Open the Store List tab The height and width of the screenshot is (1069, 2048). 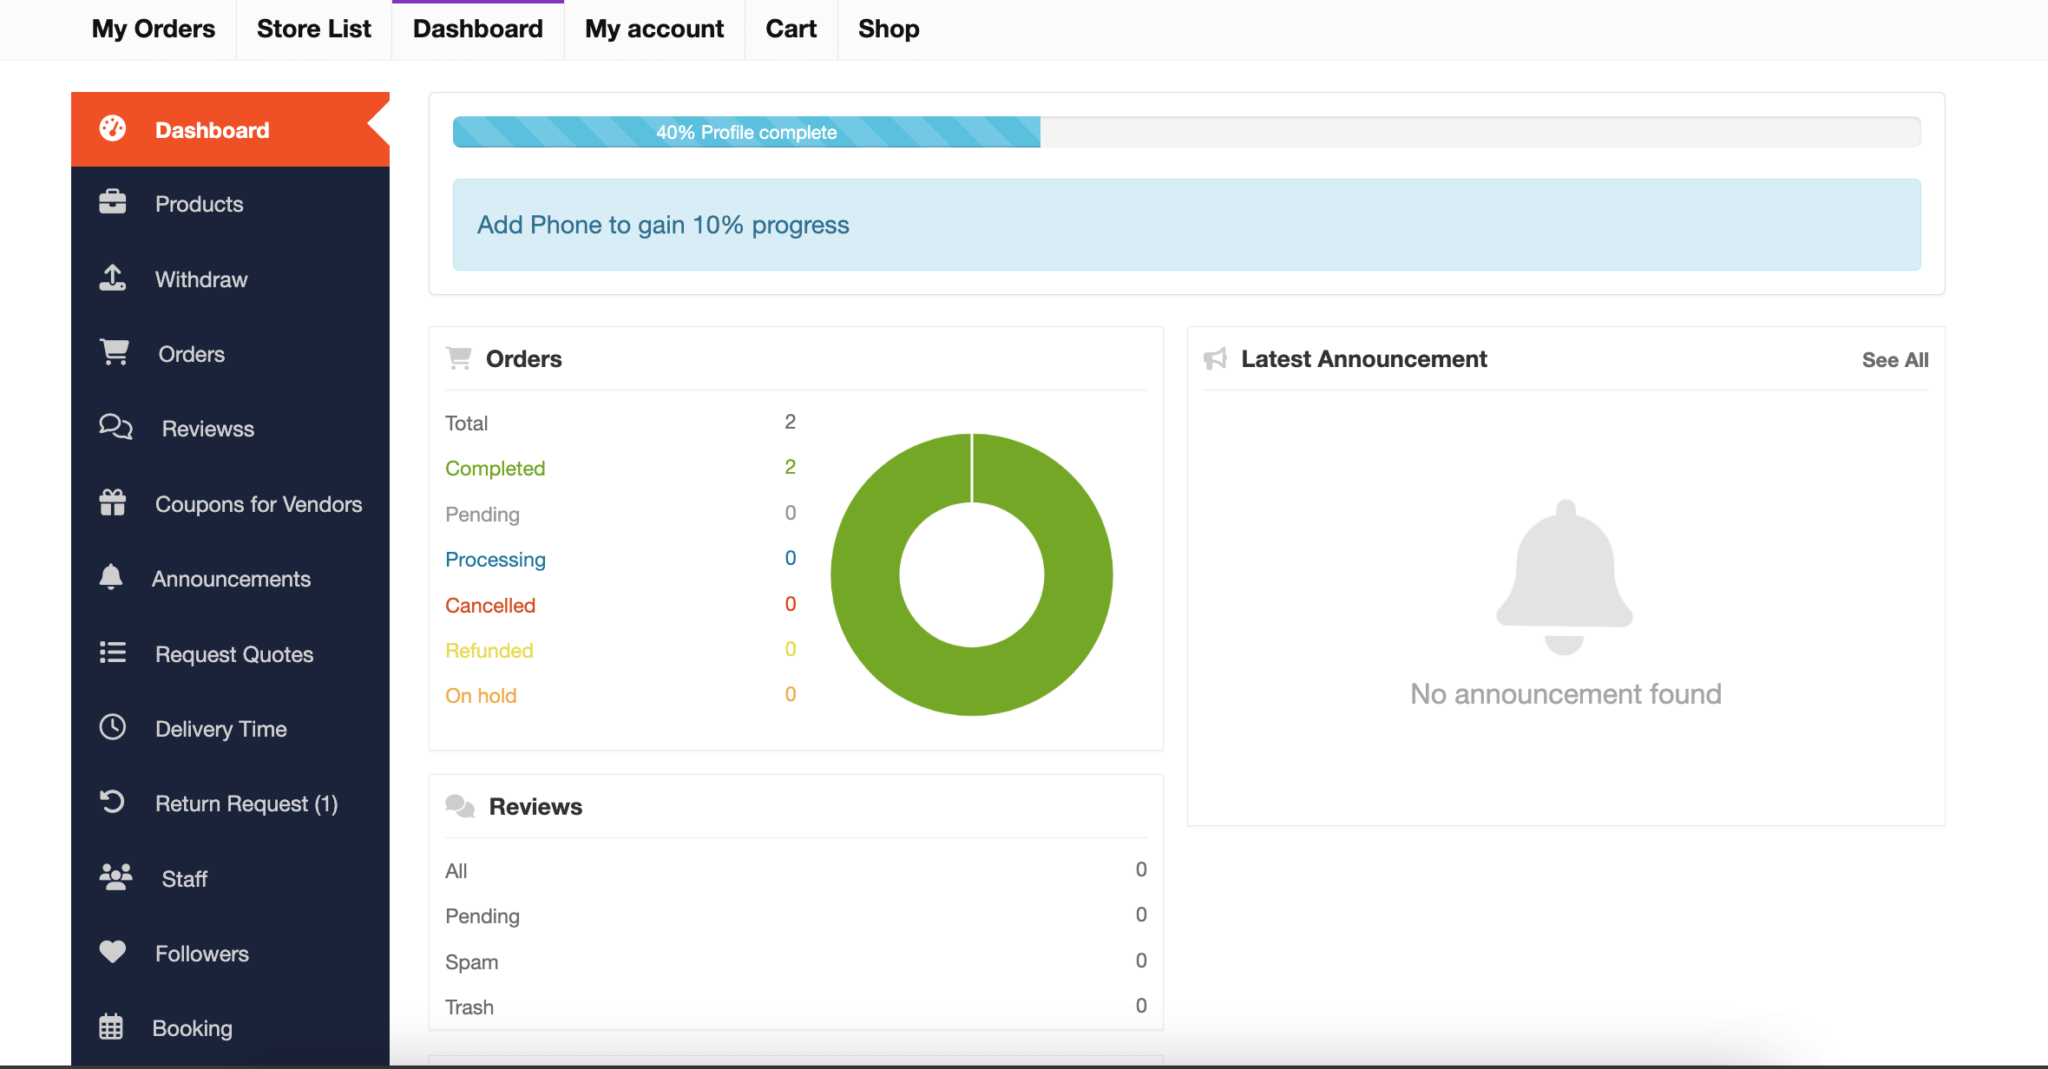coord(313,29)
